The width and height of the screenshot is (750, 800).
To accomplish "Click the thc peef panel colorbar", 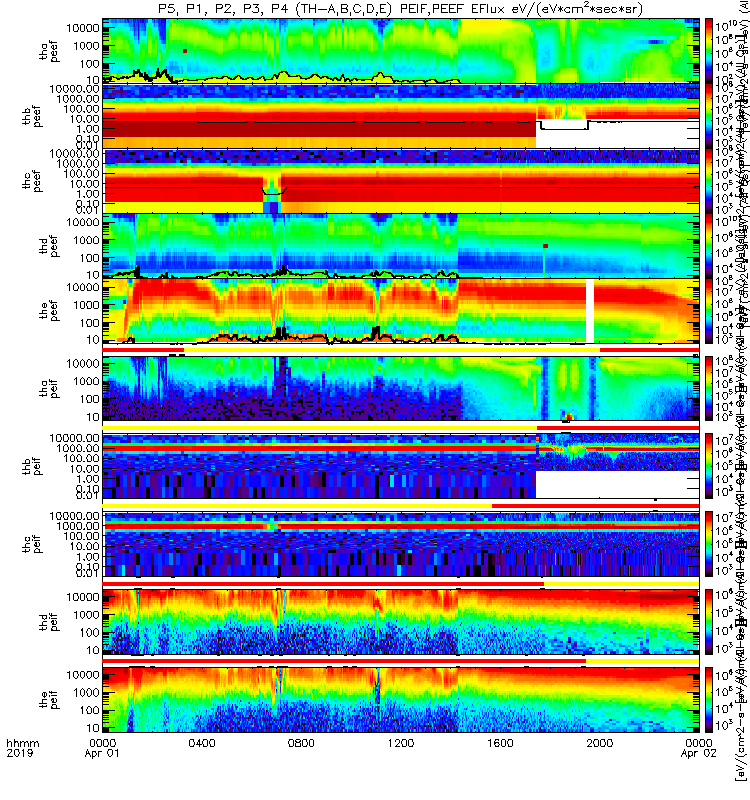I will [709, 181].
